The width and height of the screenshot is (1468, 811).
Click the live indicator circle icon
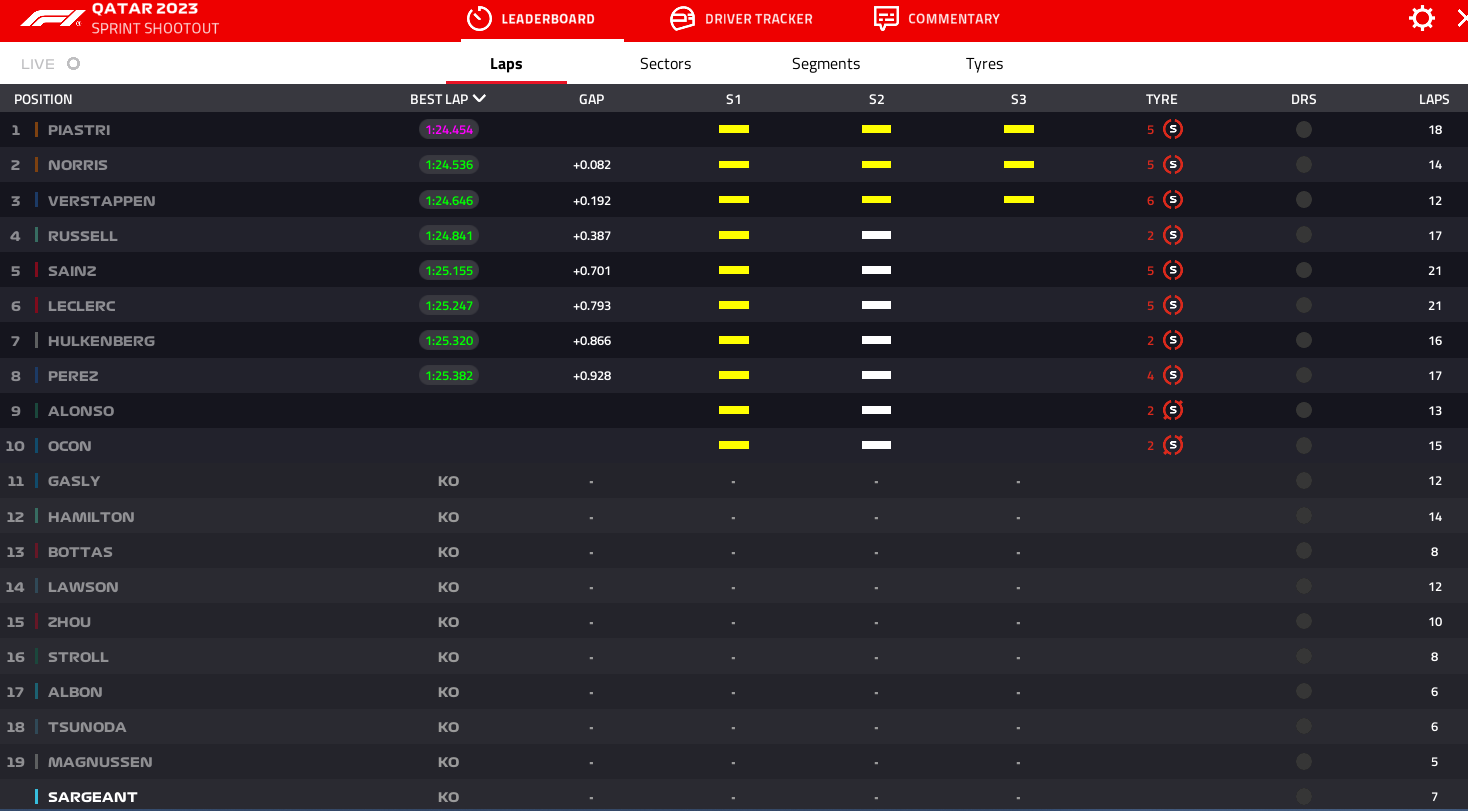pos(73,64)
